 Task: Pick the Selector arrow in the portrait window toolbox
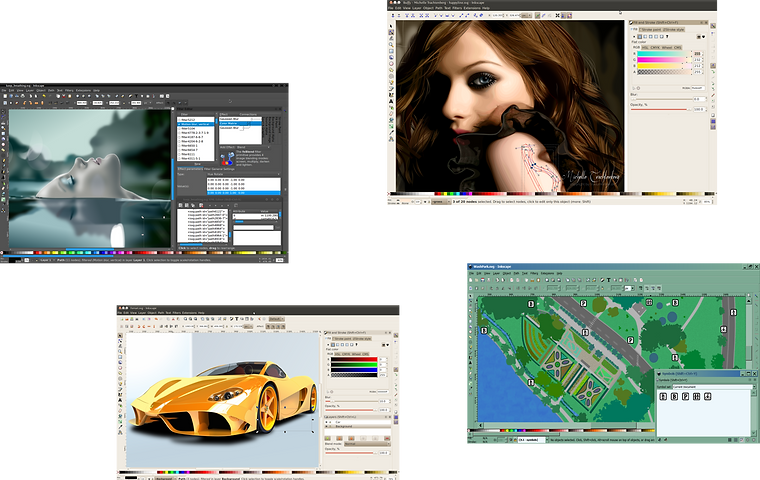(391, 26)
